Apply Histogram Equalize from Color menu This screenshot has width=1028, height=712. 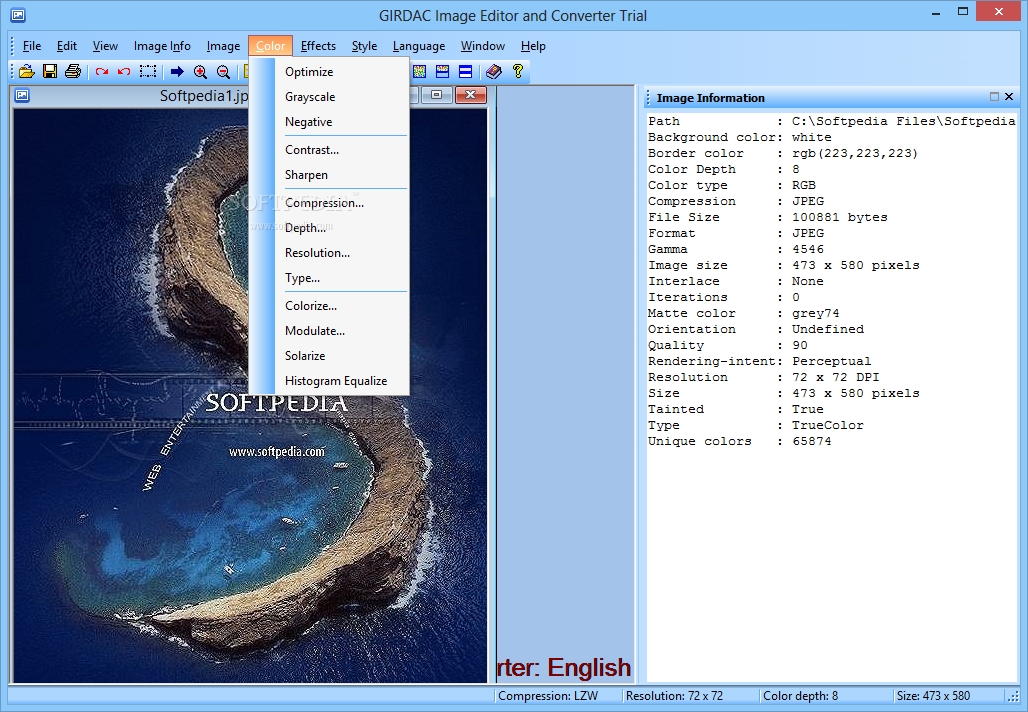pos(329,381)
